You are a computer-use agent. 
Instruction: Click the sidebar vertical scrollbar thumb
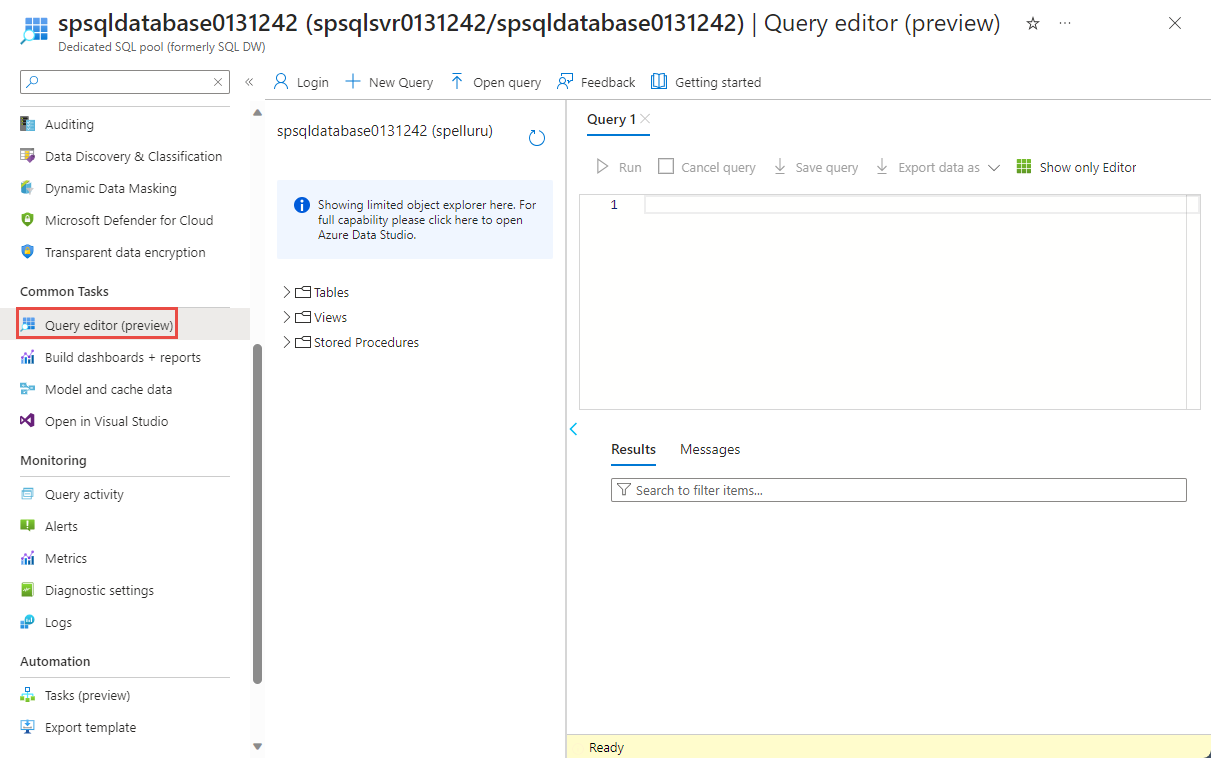point(257,514)
